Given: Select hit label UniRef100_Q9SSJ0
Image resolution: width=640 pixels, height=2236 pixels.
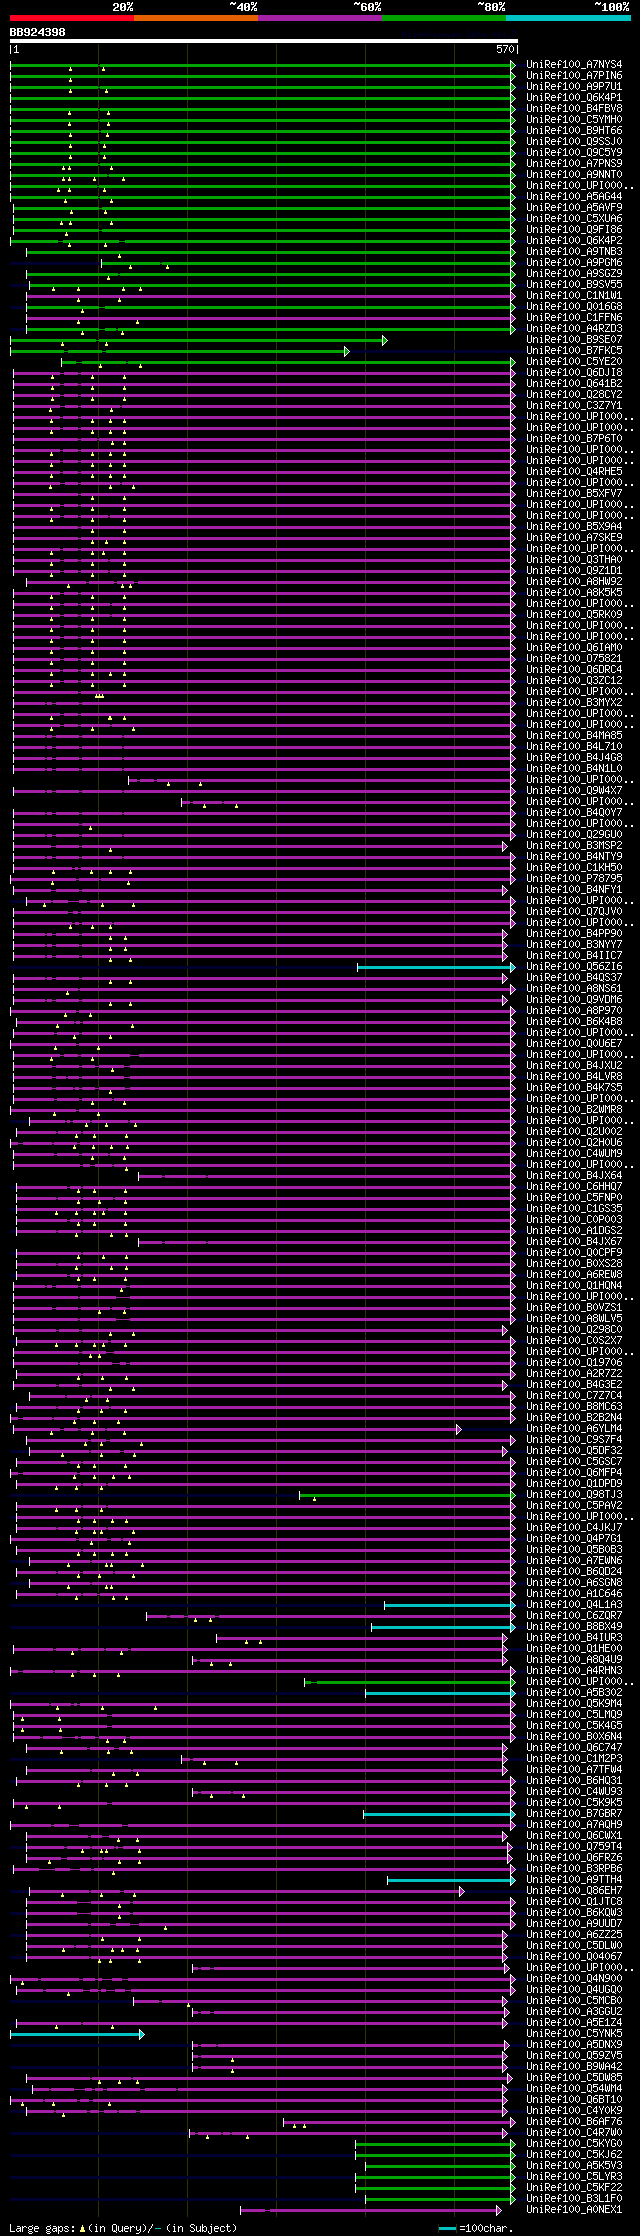Looking at the screenshot, I should (x=574, y=142).
